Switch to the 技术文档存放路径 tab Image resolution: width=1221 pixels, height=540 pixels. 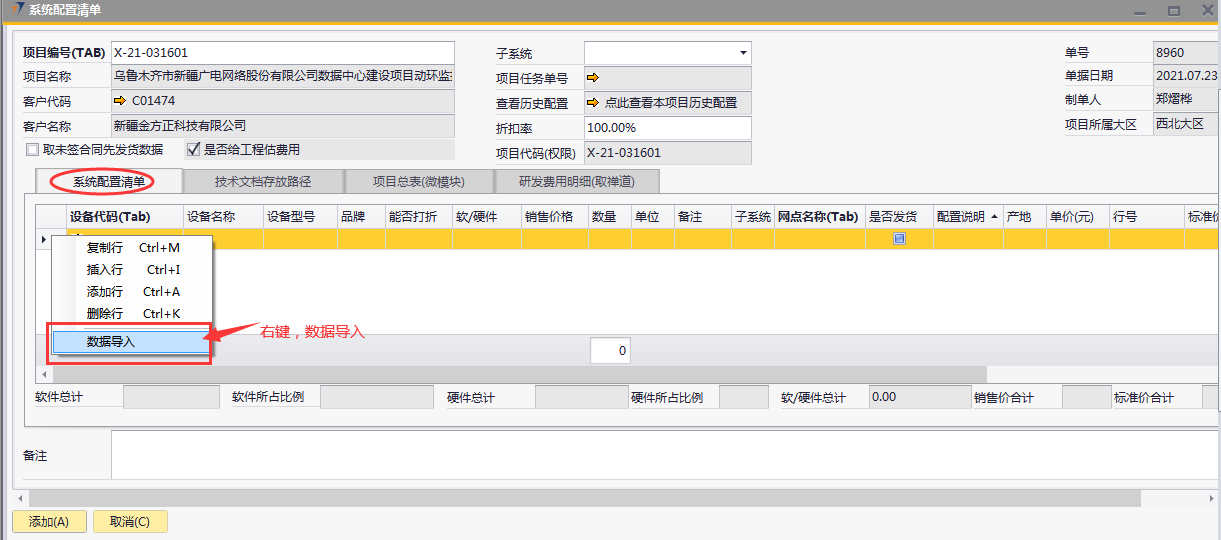(x=262, y=182)
